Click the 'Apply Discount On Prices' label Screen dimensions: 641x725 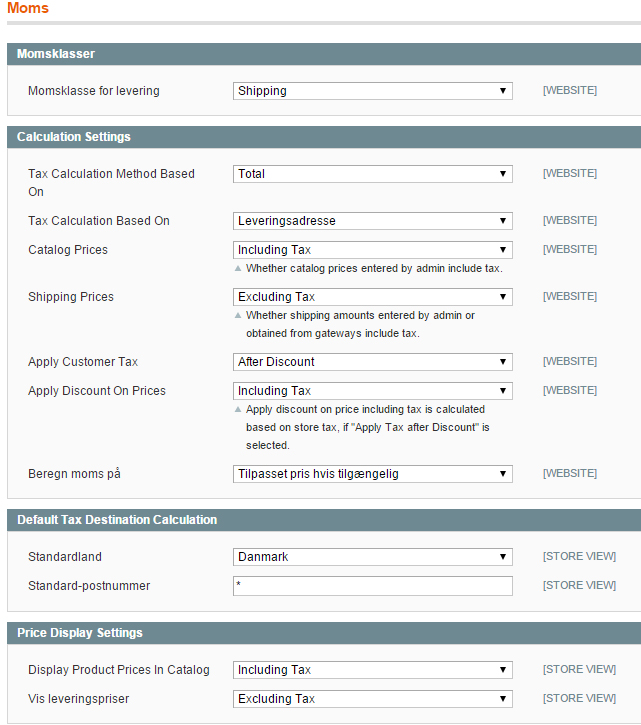point(97,391)
